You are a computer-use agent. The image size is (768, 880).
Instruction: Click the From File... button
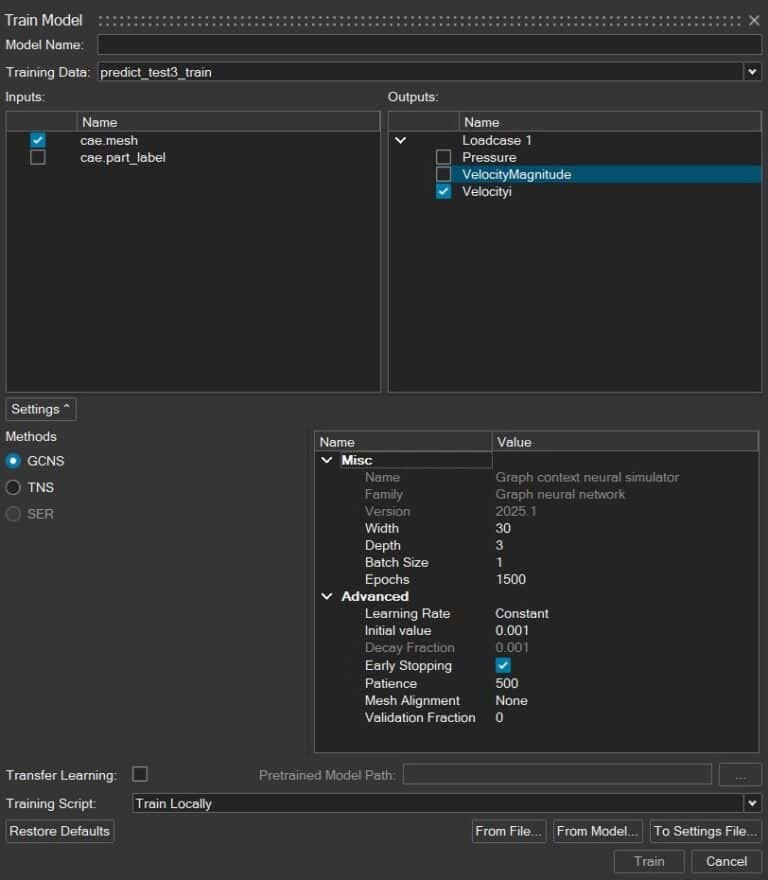coord(508,831)
